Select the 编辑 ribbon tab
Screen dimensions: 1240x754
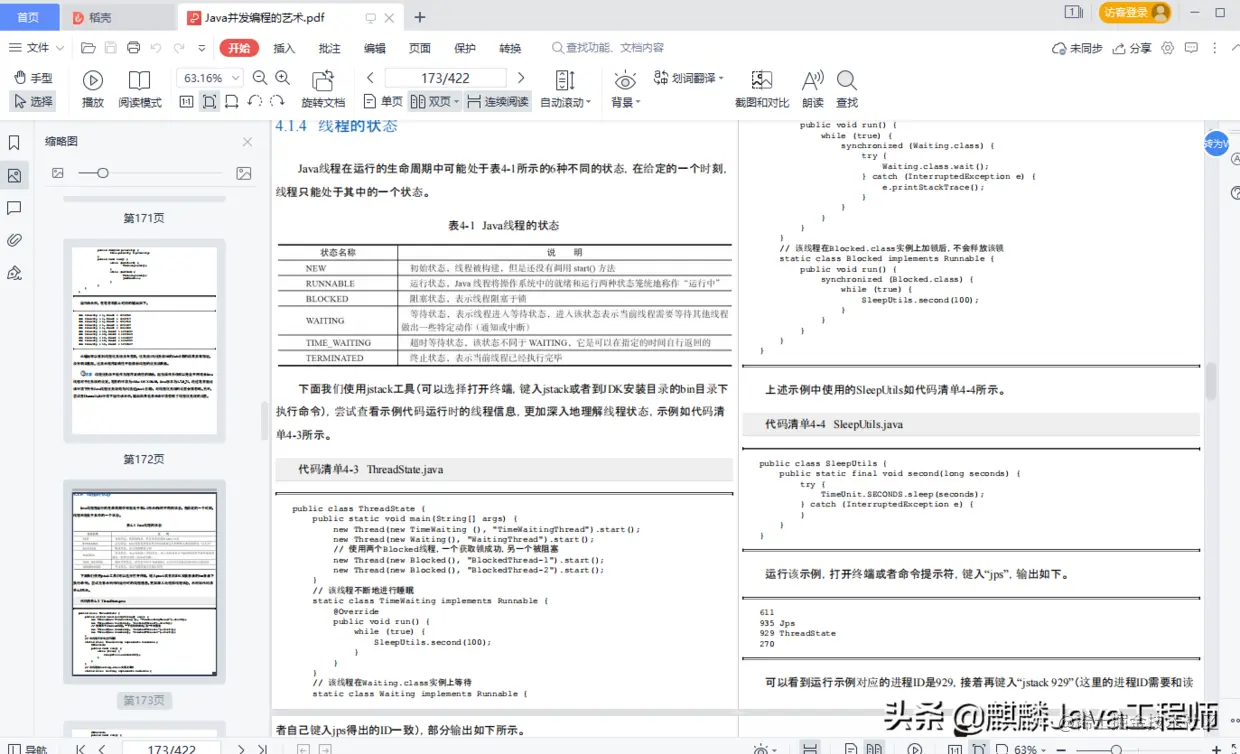(374, 48)
